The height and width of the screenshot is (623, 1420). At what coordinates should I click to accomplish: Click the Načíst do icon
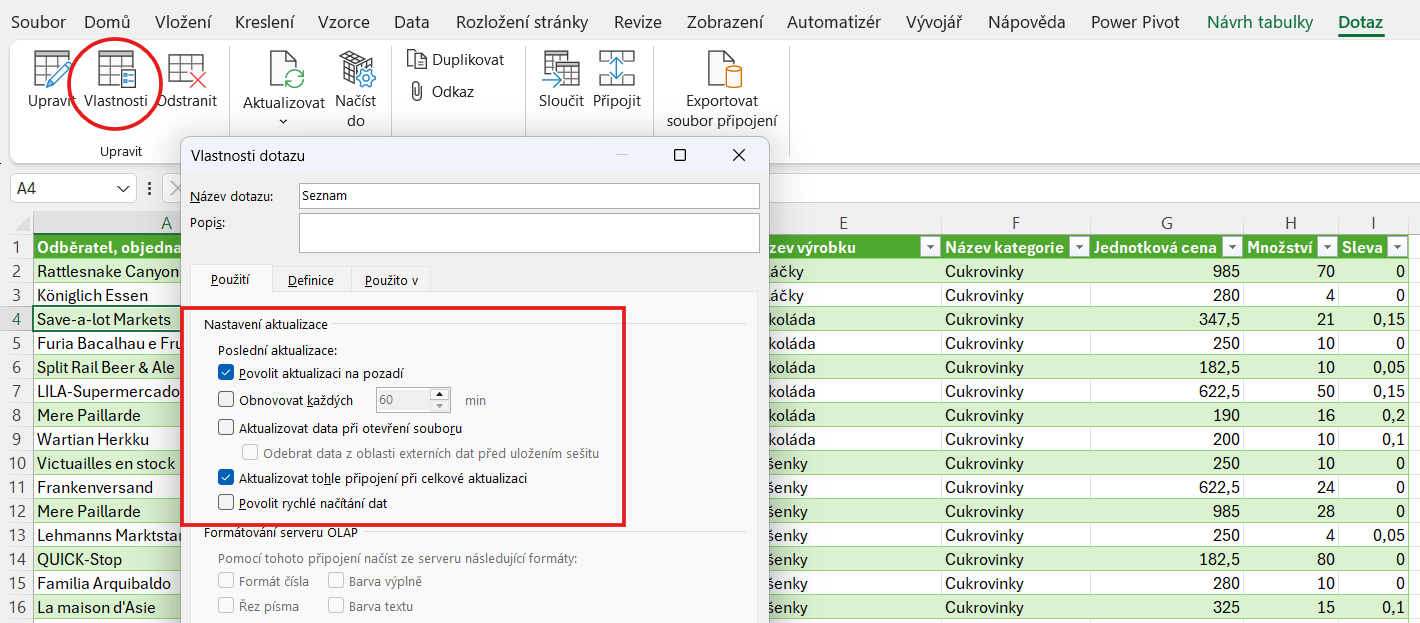pyautogui.click(x=356, y=72)
